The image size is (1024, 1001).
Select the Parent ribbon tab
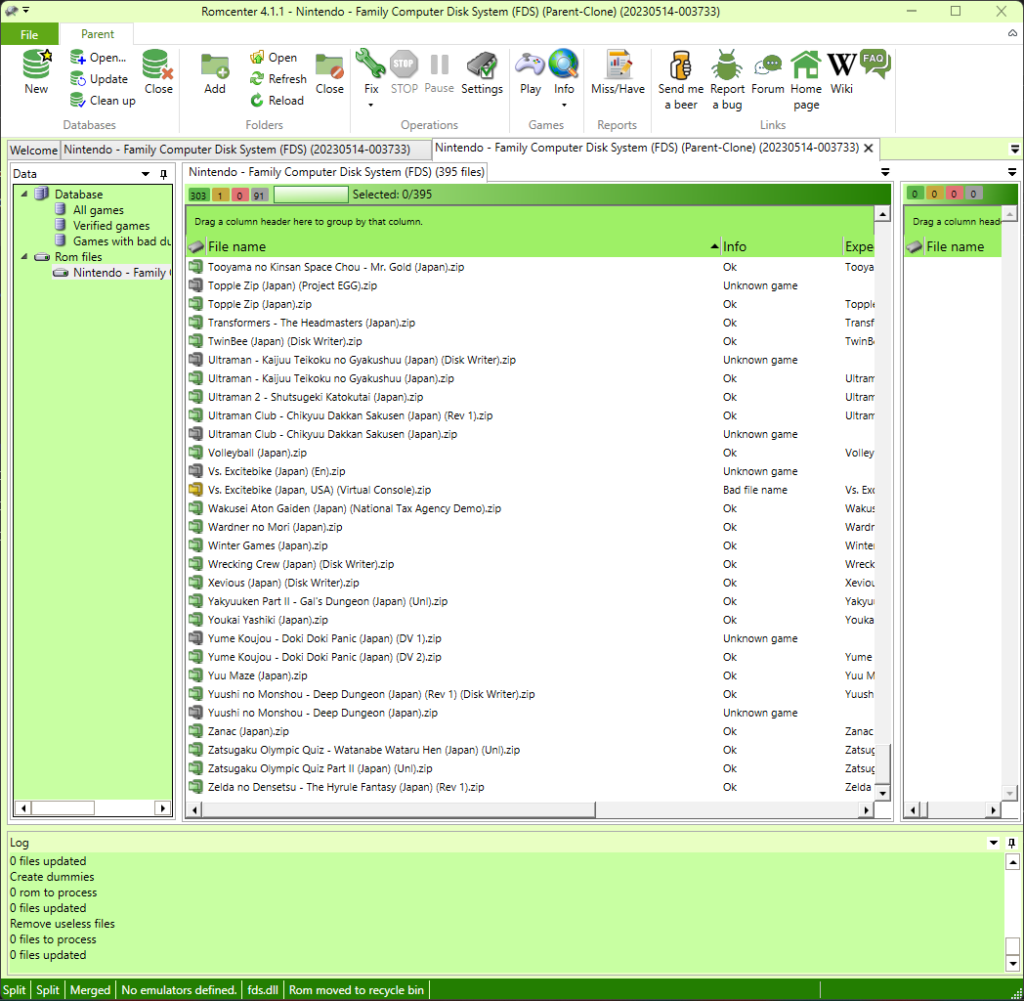coord(97,34)
